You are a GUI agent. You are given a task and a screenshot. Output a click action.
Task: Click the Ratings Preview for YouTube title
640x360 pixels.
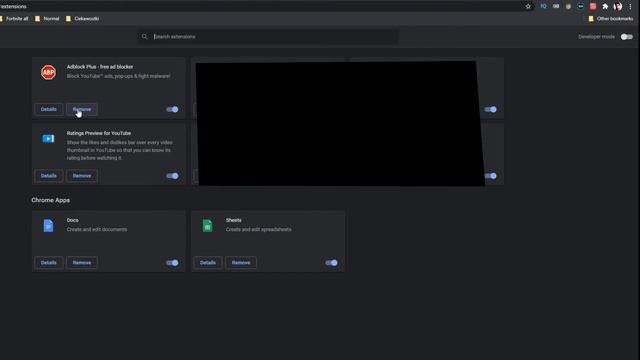coord(99,133)
